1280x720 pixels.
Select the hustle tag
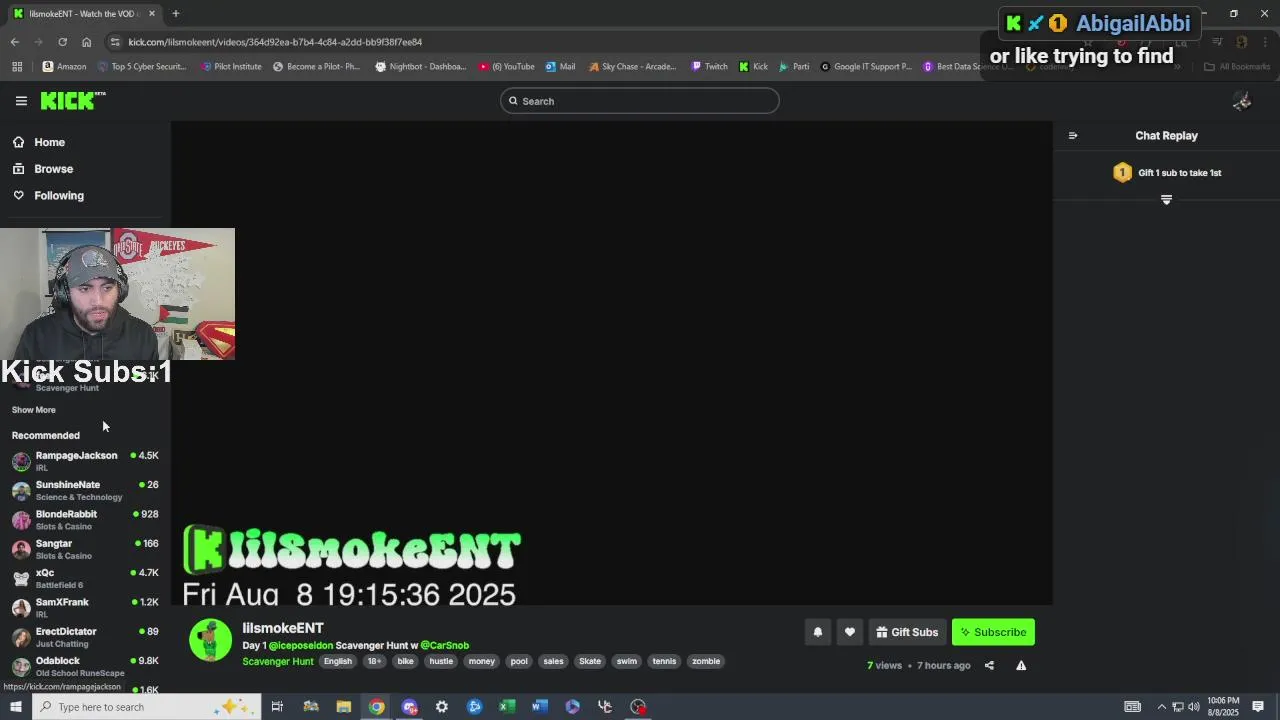[x=441, y=661]
